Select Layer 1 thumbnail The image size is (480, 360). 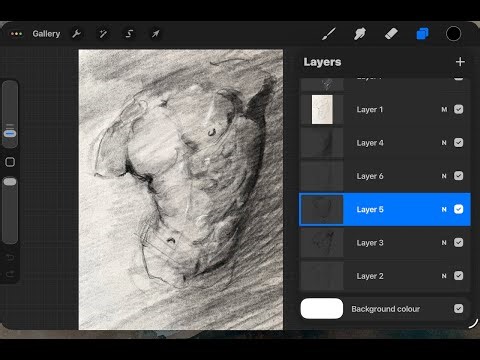tap(322, 109)
